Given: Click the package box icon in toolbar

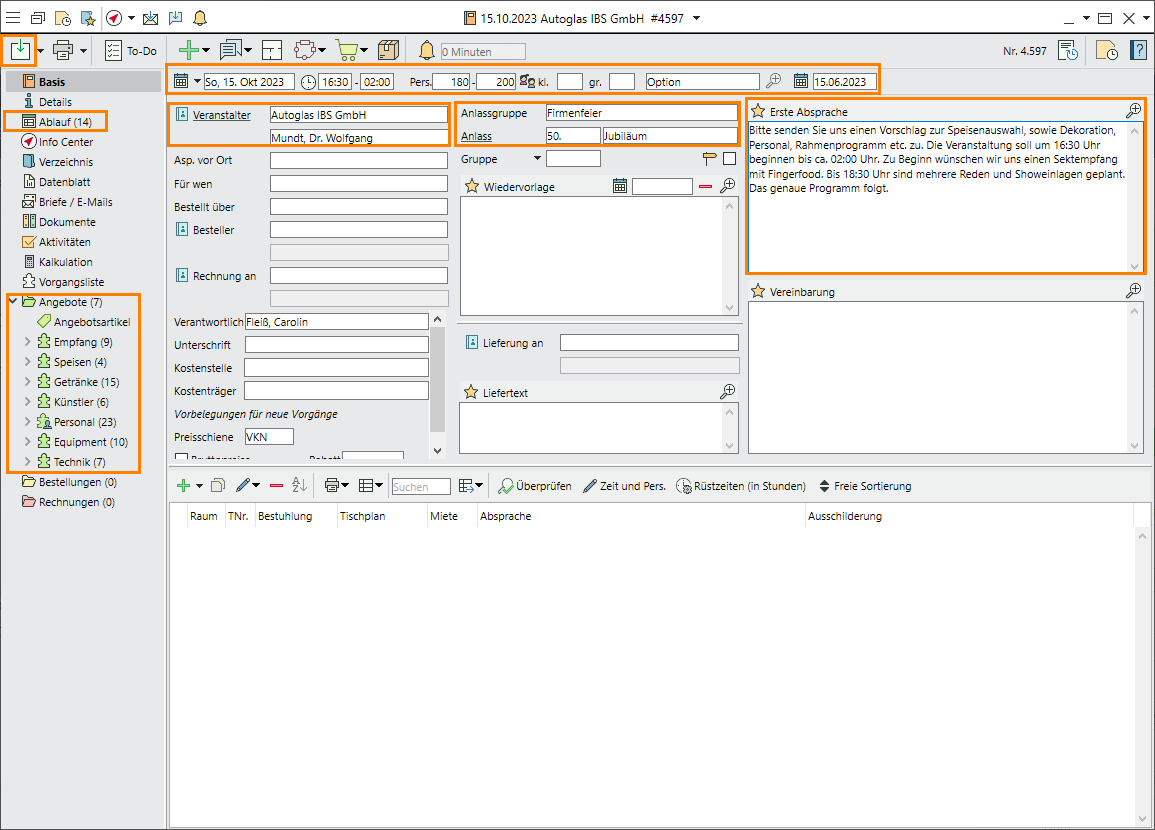Looking at the screenshot, I should click(388, 50).
